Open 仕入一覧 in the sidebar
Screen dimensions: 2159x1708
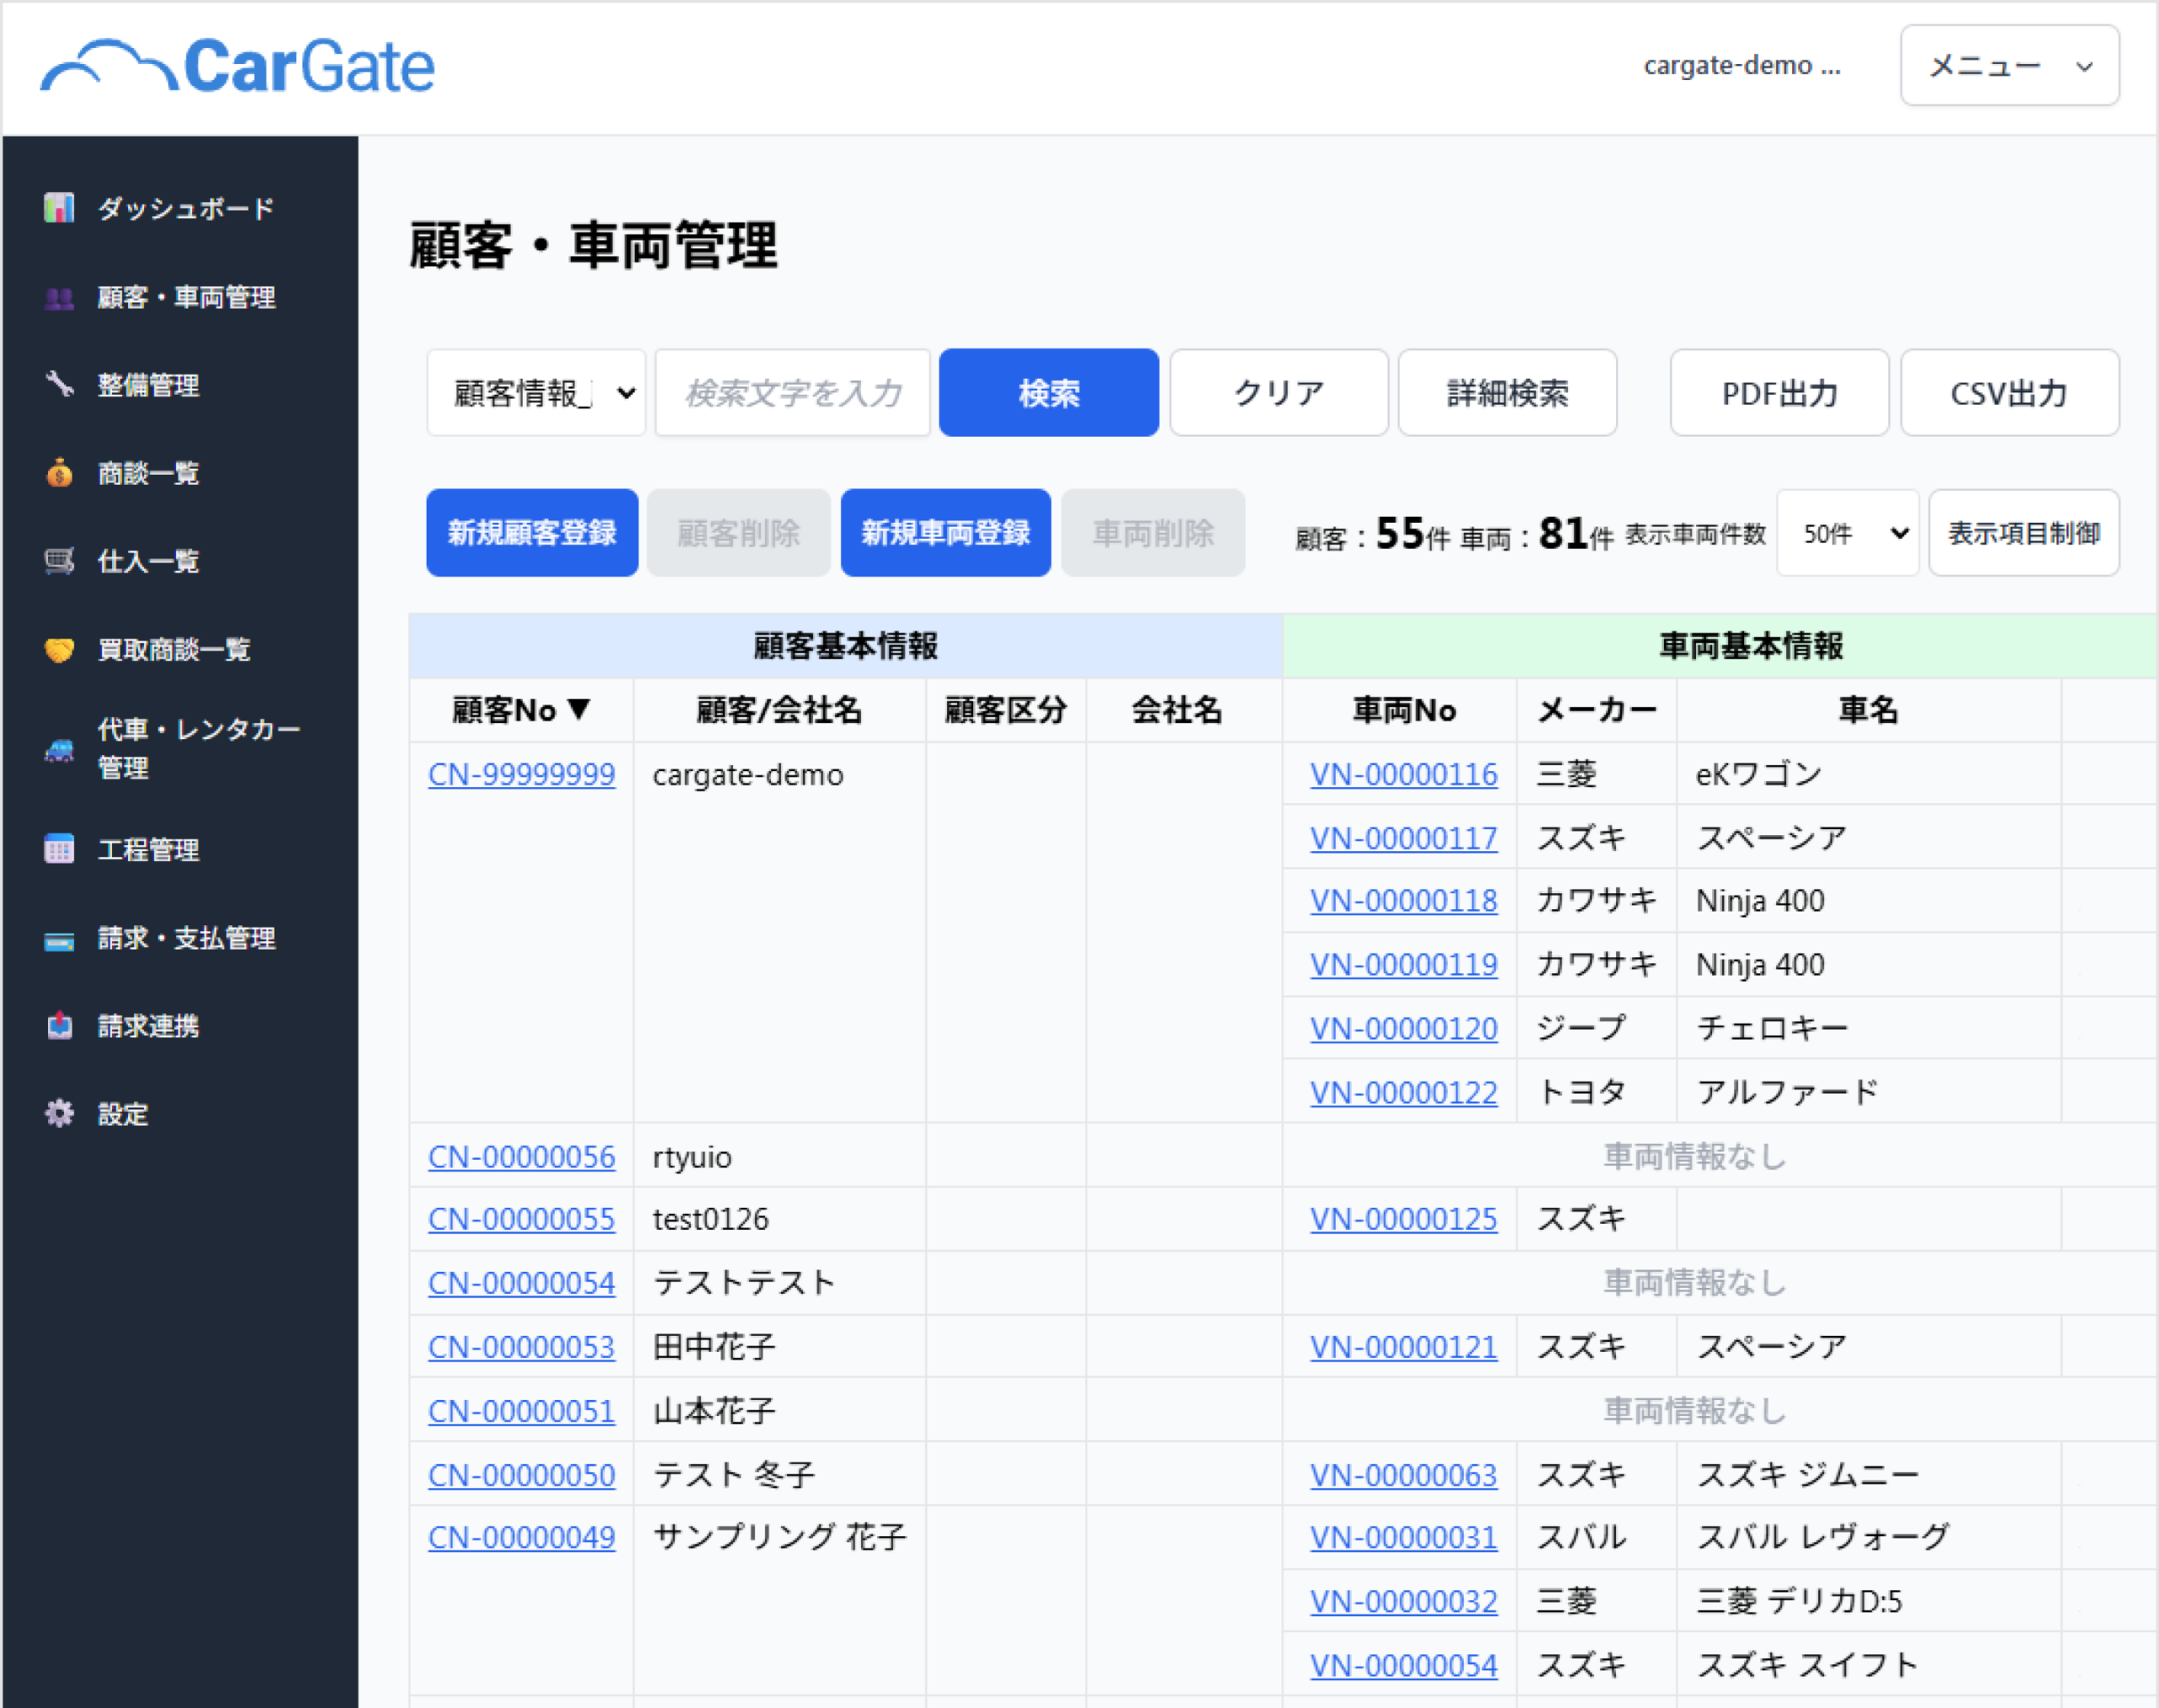[148, 561]
